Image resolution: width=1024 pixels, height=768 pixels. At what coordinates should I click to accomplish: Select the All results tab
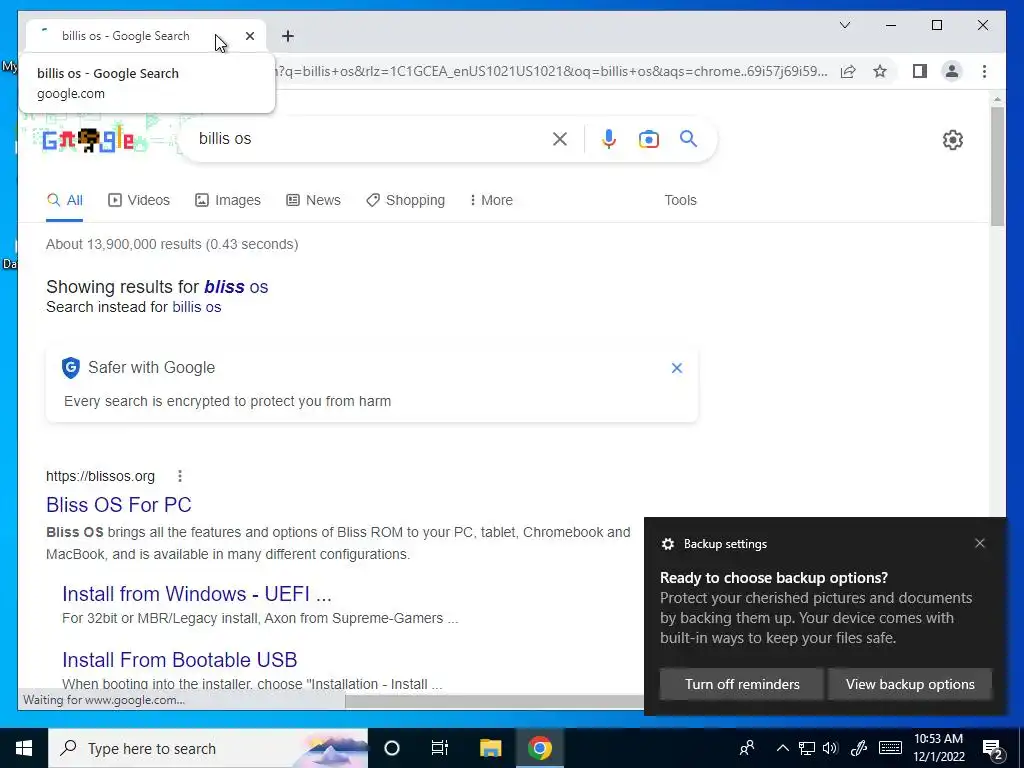(65, 200)
